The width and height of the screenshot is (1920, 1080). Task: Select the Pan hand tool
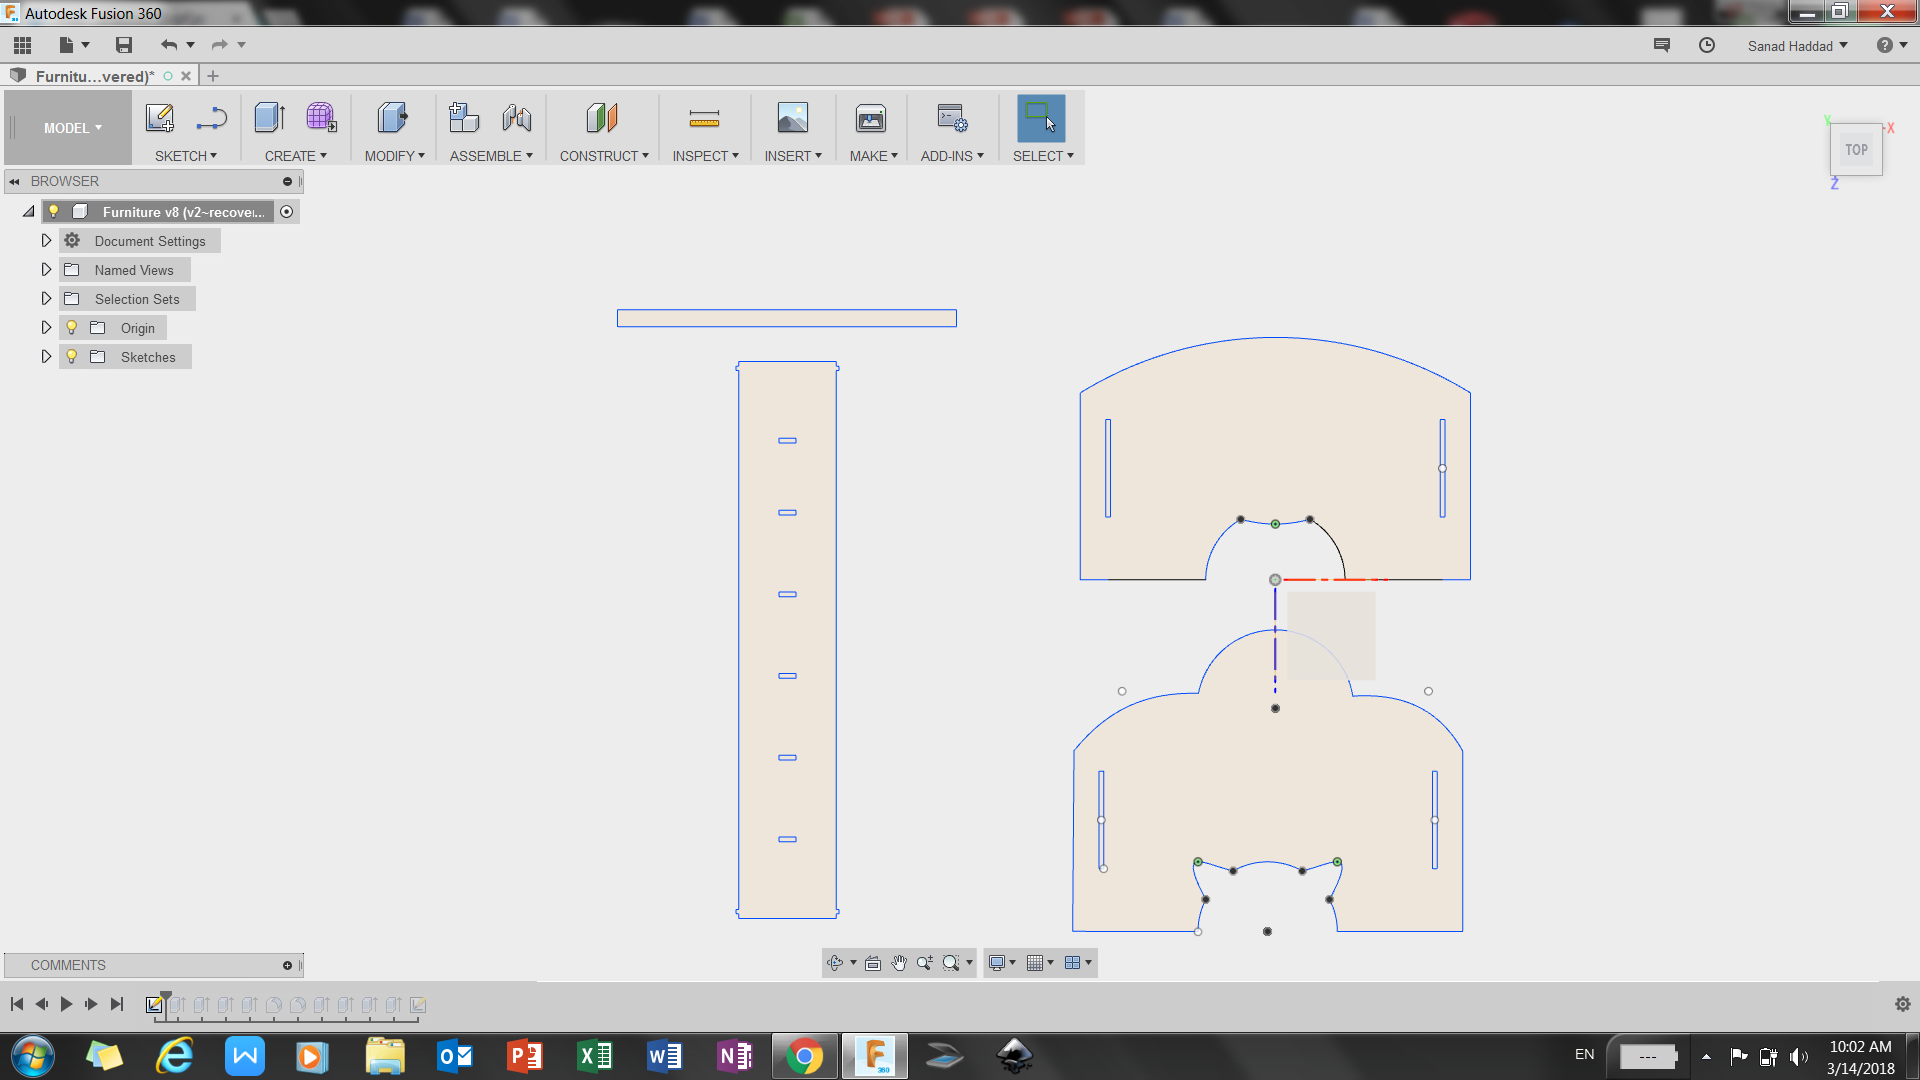(898, 963)
